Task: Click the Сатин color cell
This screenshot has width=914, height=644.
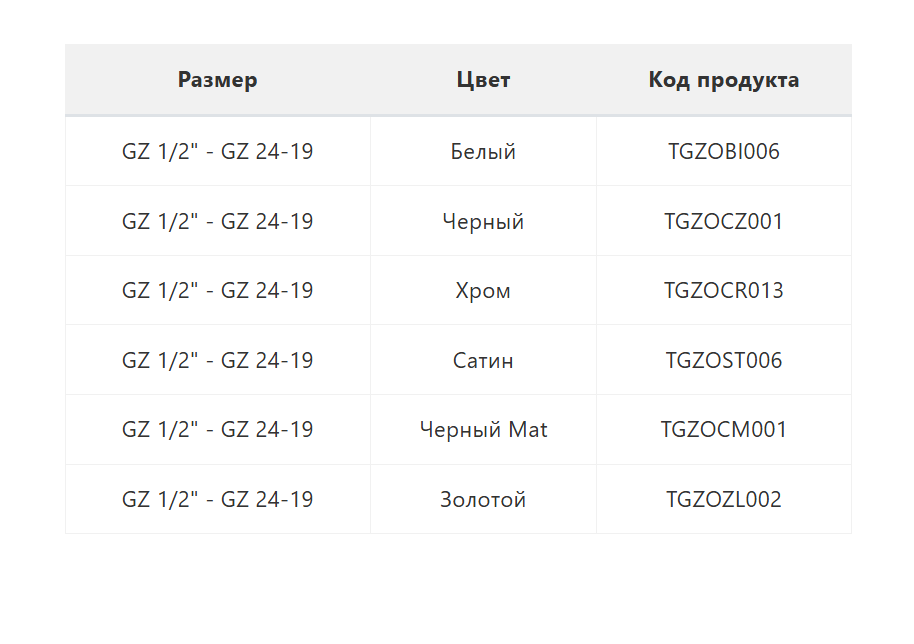Action: 483,360
